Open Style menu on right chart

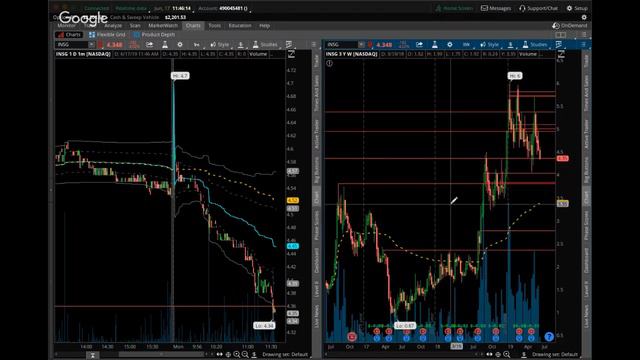pos(489,44)
